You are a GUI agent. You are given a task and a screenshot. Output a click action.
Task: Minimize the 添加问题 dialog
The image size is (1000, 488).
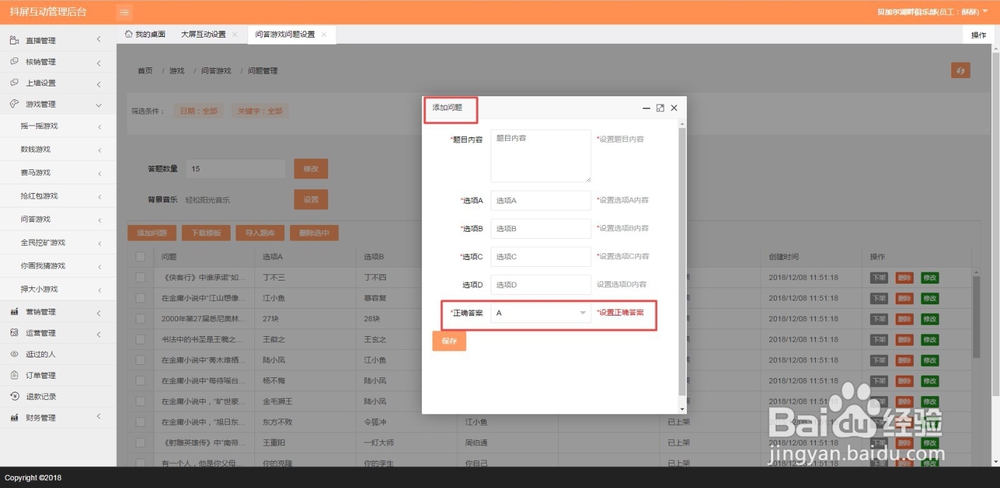click(x=646, y=108)
